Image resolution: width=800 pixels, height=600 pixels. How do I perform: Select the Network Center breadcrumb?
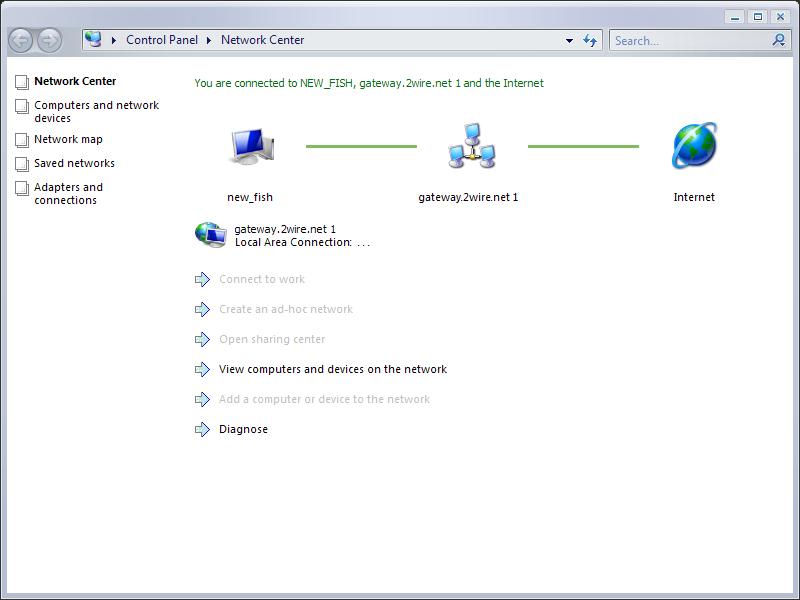(262, 40)
